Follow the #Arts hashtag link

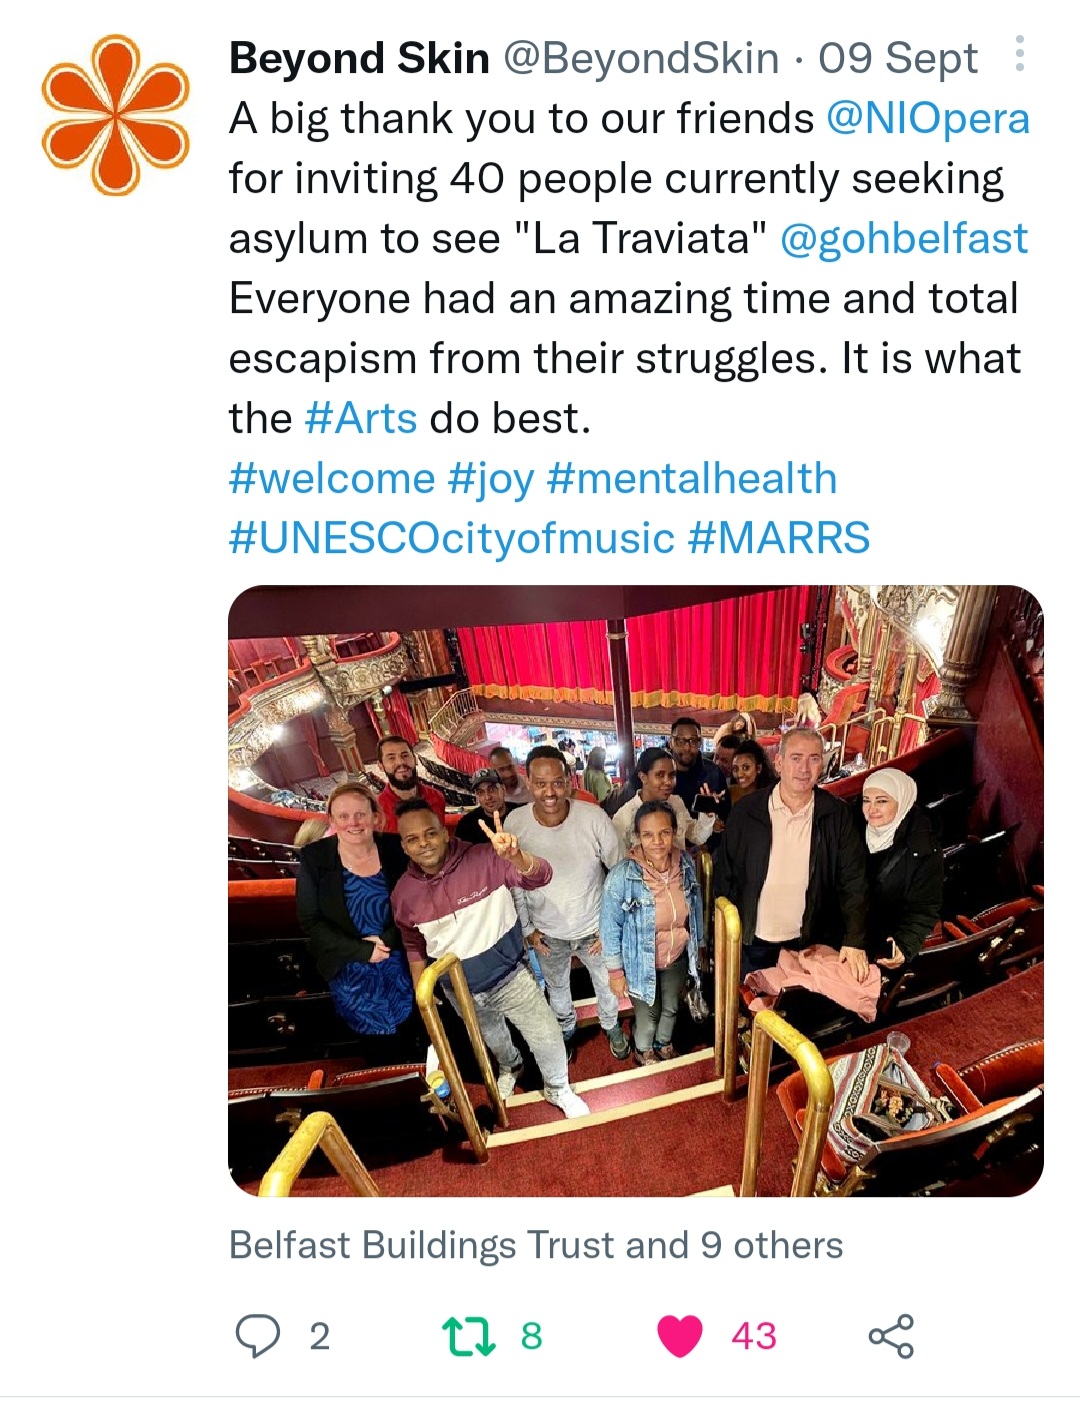click(x=360, y=418)
